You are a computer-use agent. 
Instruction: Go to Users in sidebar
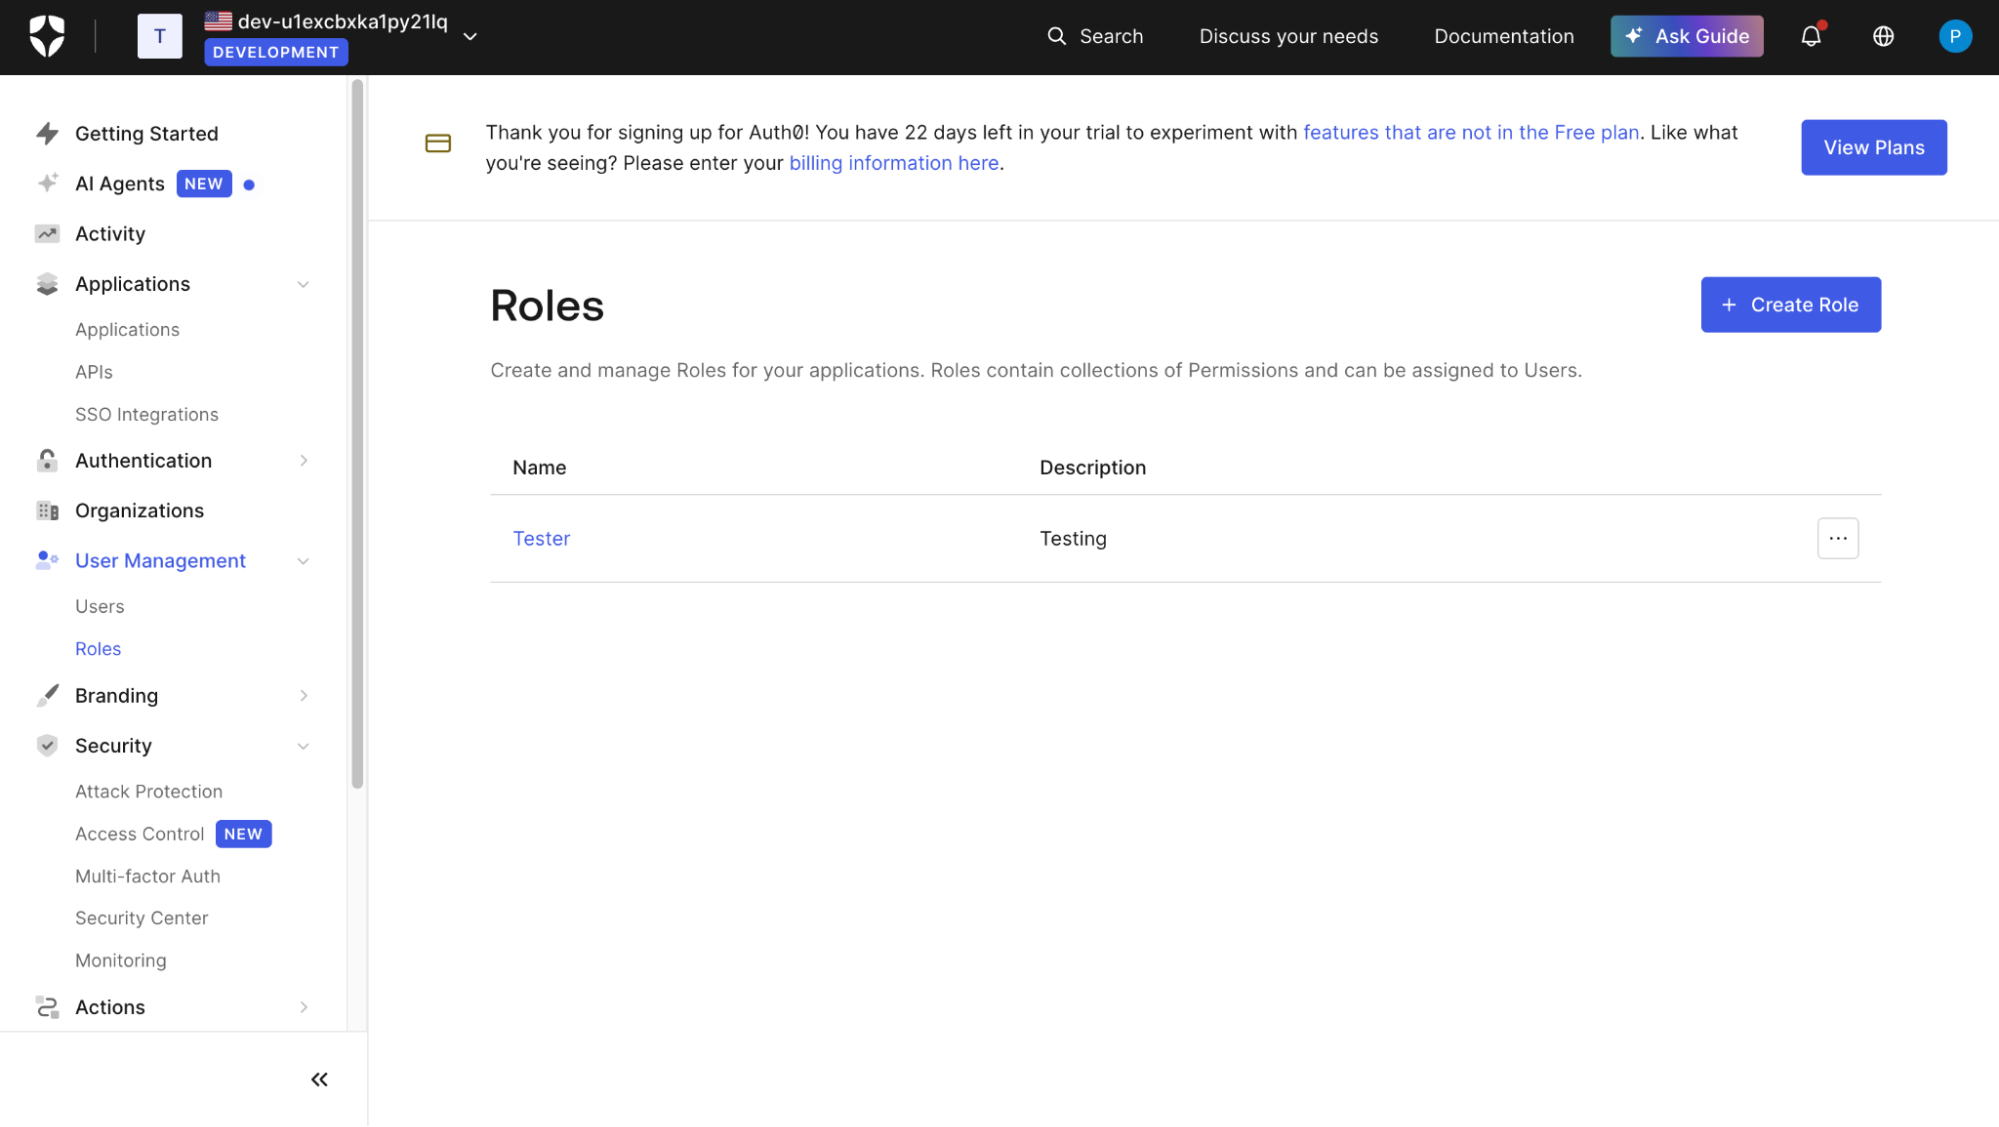99,607
